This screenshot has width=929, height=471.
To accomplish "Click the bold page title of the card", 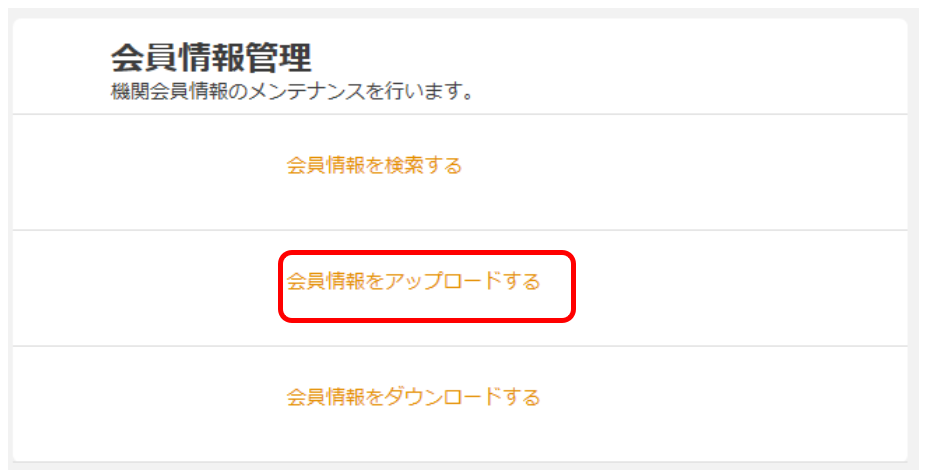I will [x=210, y=57].
